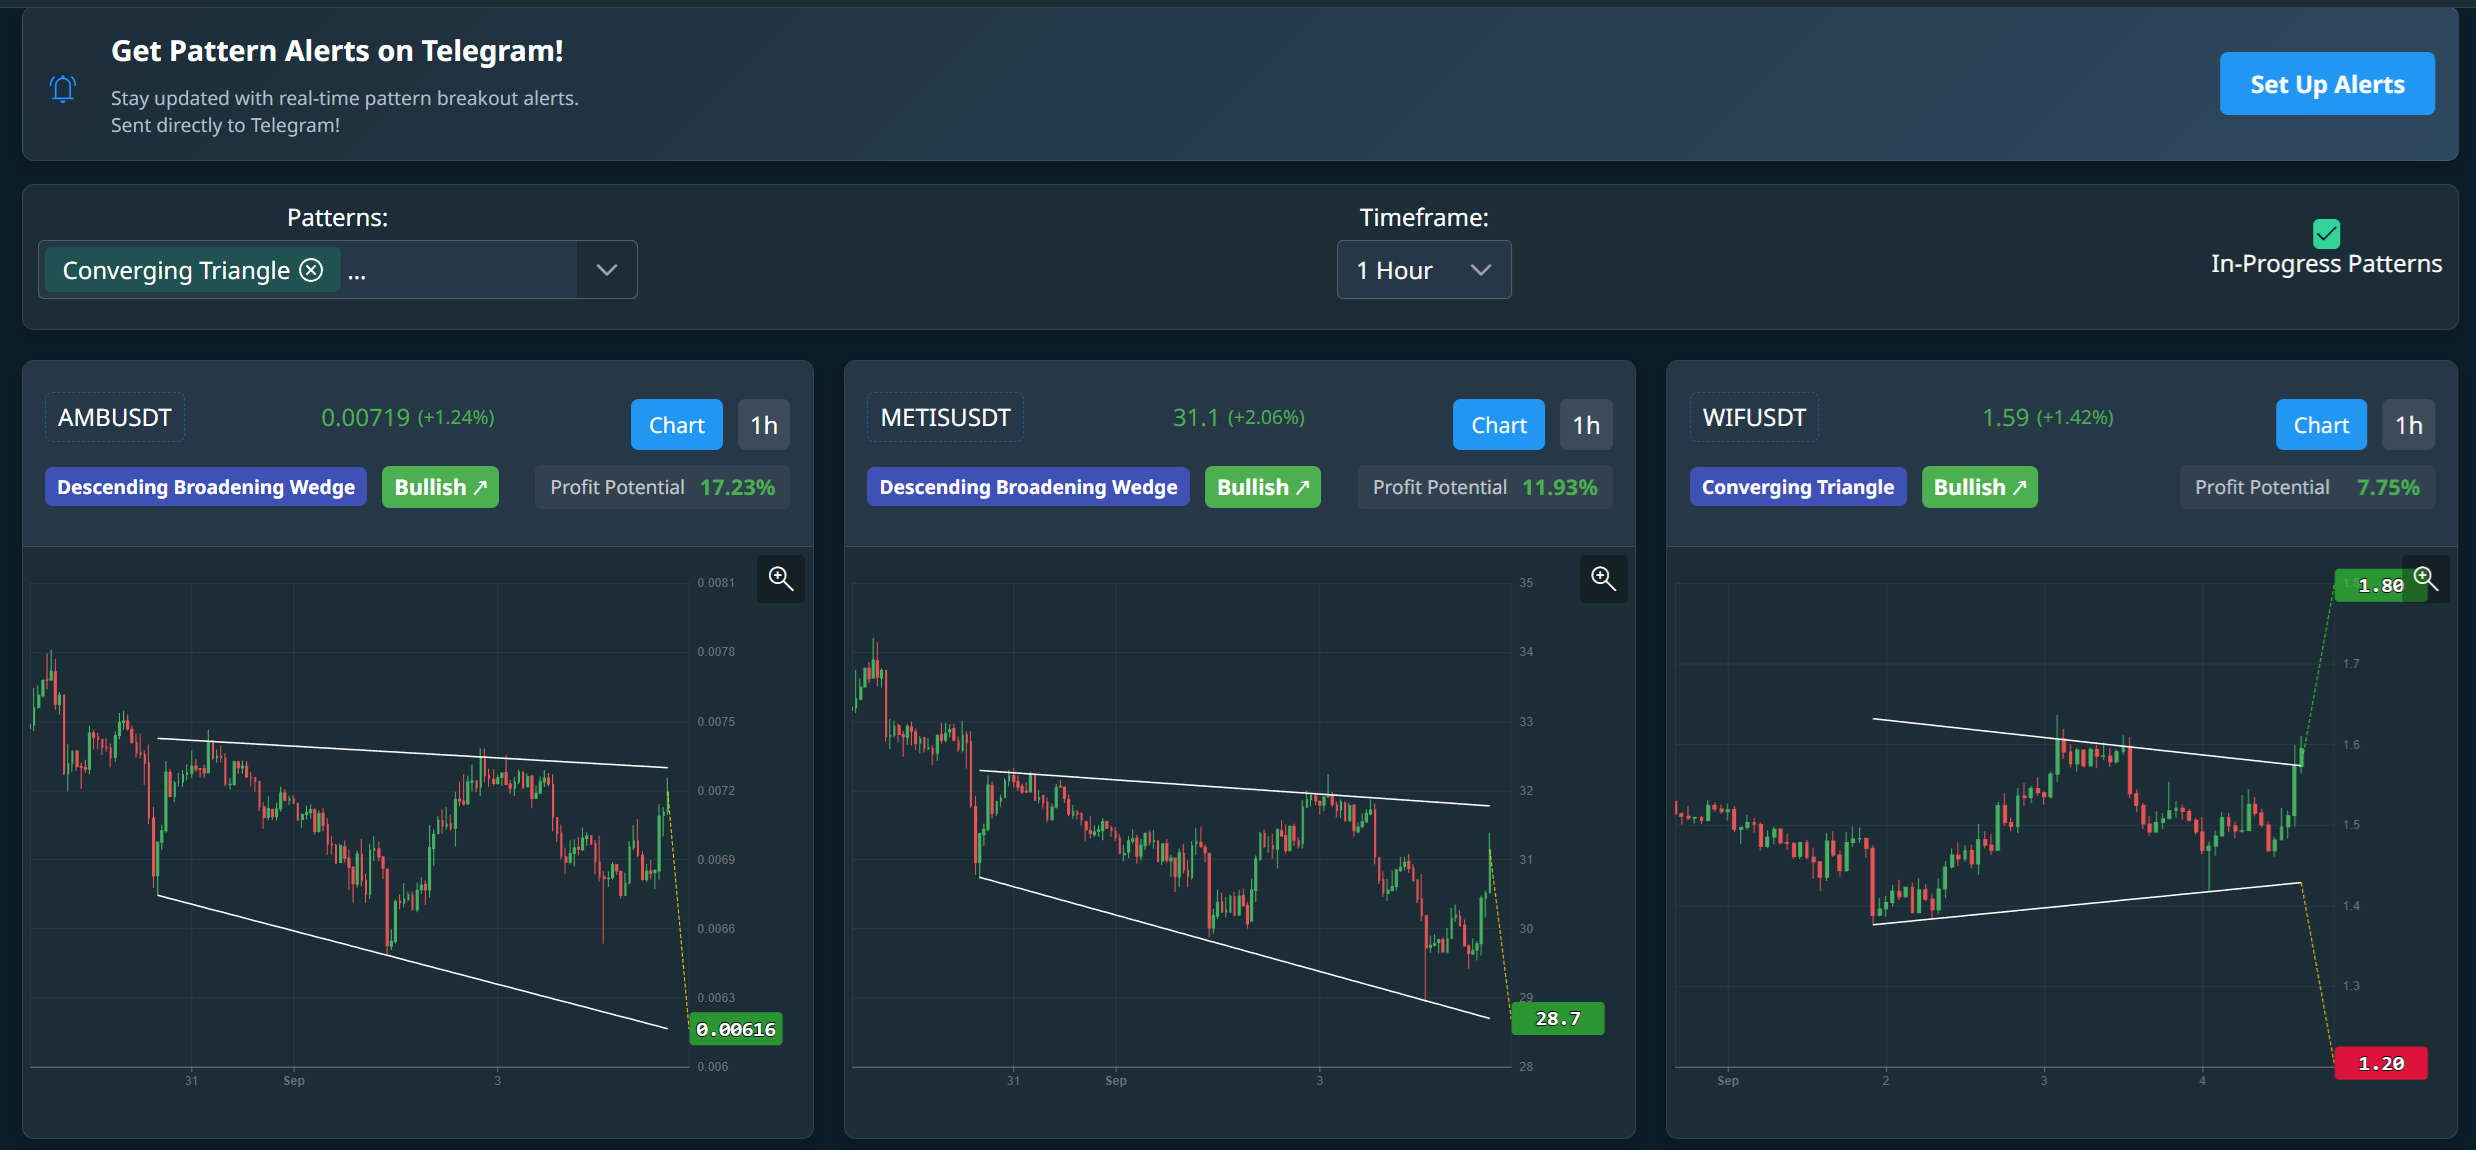Remove the Converging Triangle filter using its X icon
The width and height of the screenshot is (2476, 1150).
311,269
